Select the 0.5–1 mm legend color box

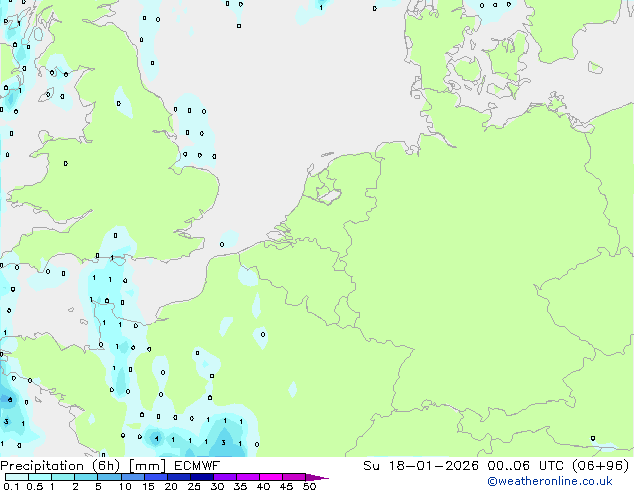click(40, 477)
